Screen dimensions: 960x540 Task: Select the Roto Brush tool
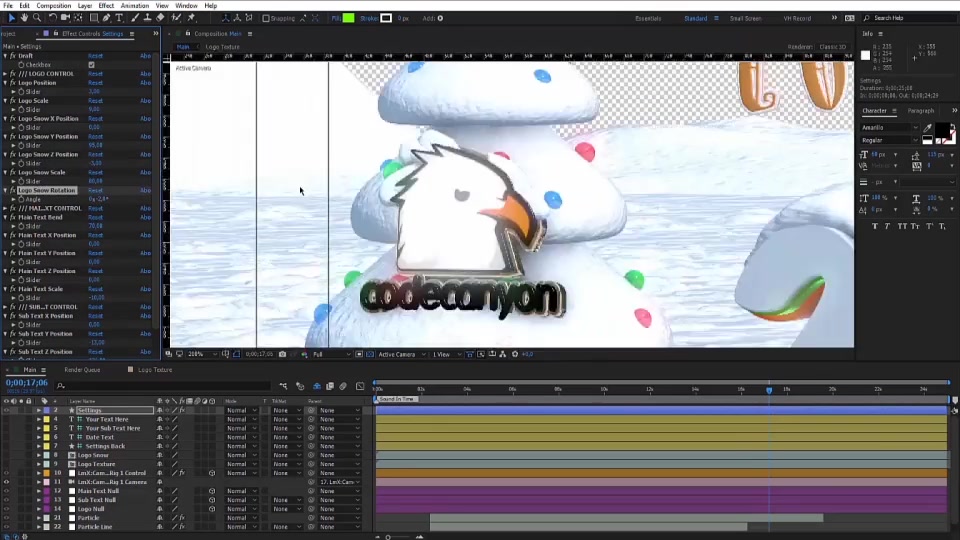(x=176, y=18)
